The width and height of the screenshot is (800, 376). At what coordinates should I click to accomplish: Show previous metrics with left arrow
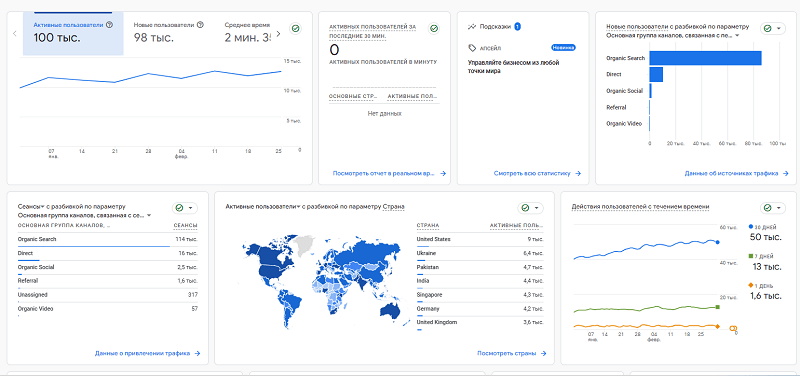(x=14, y=34)
